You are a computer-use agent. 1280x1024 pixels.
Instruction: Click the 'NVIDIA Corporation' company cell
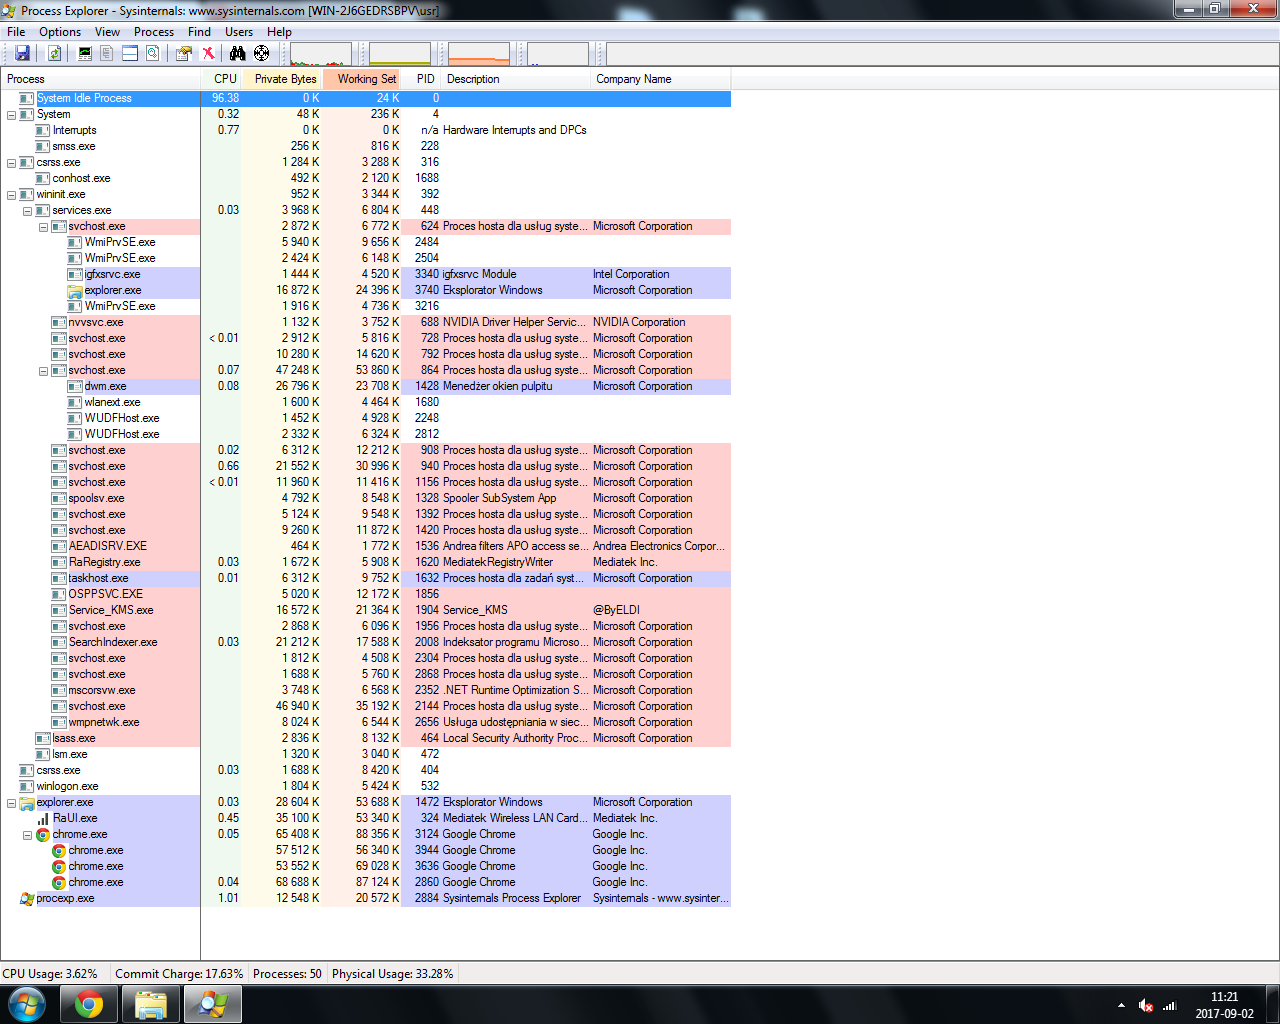639,322
